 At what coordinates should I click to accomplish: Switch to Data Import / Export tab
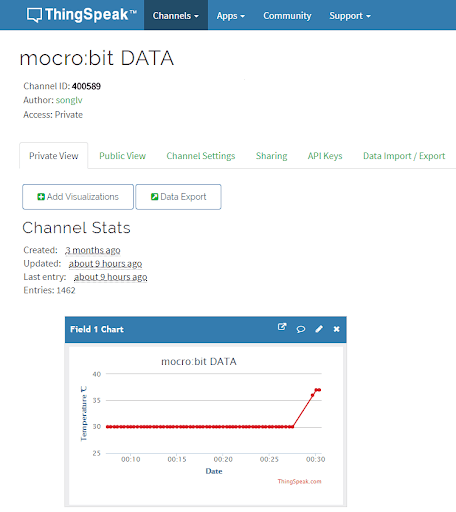click(x=404, y=156)
